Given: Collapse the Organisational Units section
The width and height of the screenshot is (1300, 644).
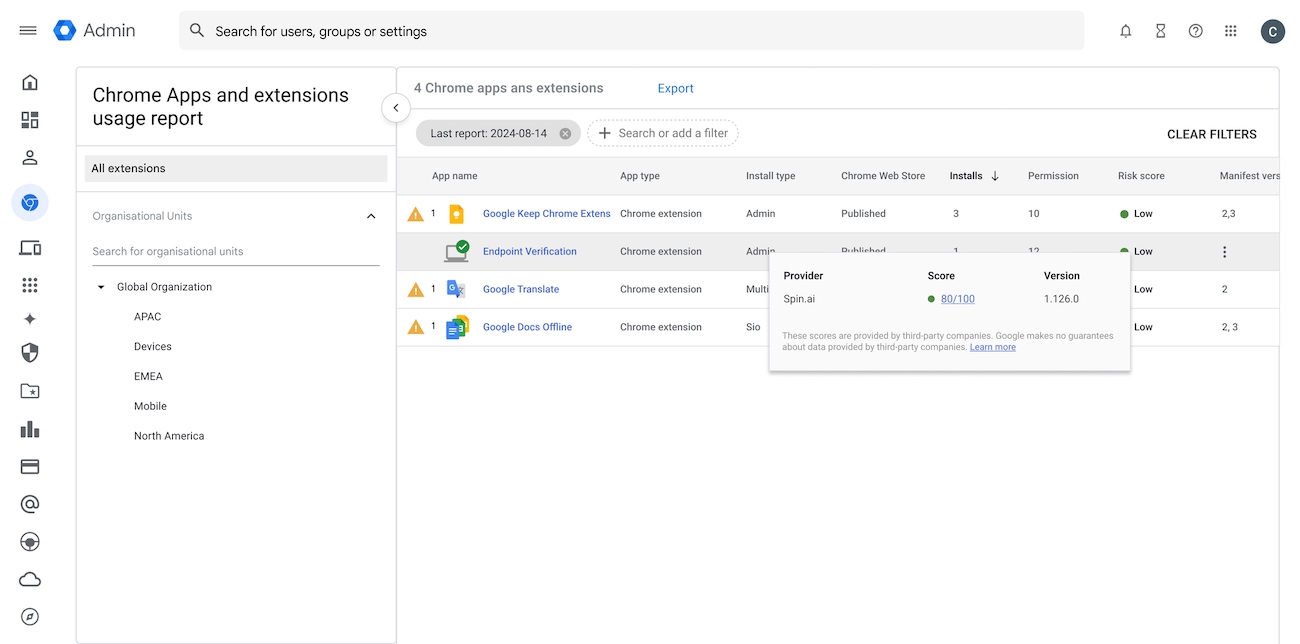Looking at the screenshot, I should point(371,216).
